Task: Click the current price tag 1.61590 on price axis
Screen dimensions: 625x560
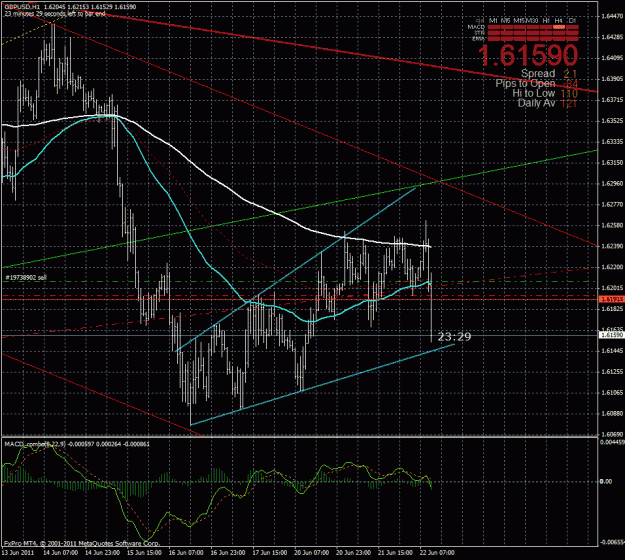Action: (611, 335)
